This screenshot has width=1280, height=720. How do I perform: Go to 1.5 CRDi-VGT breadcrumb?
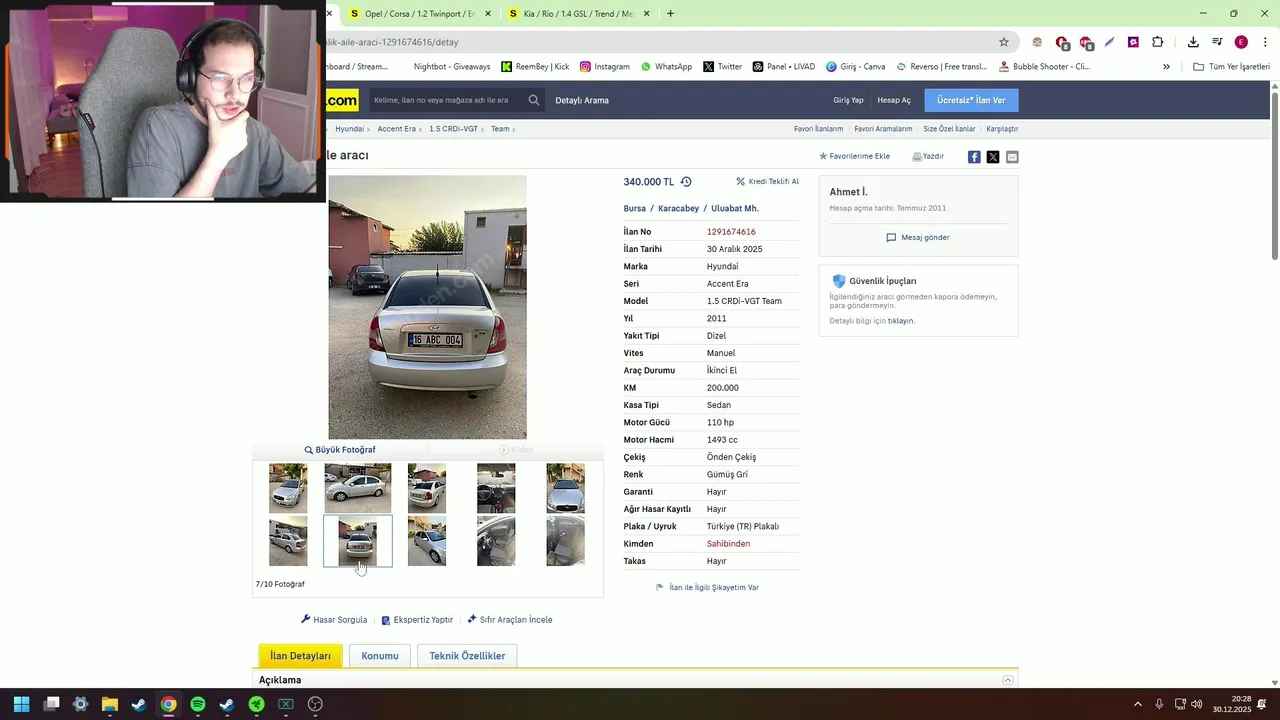(453, 129)
